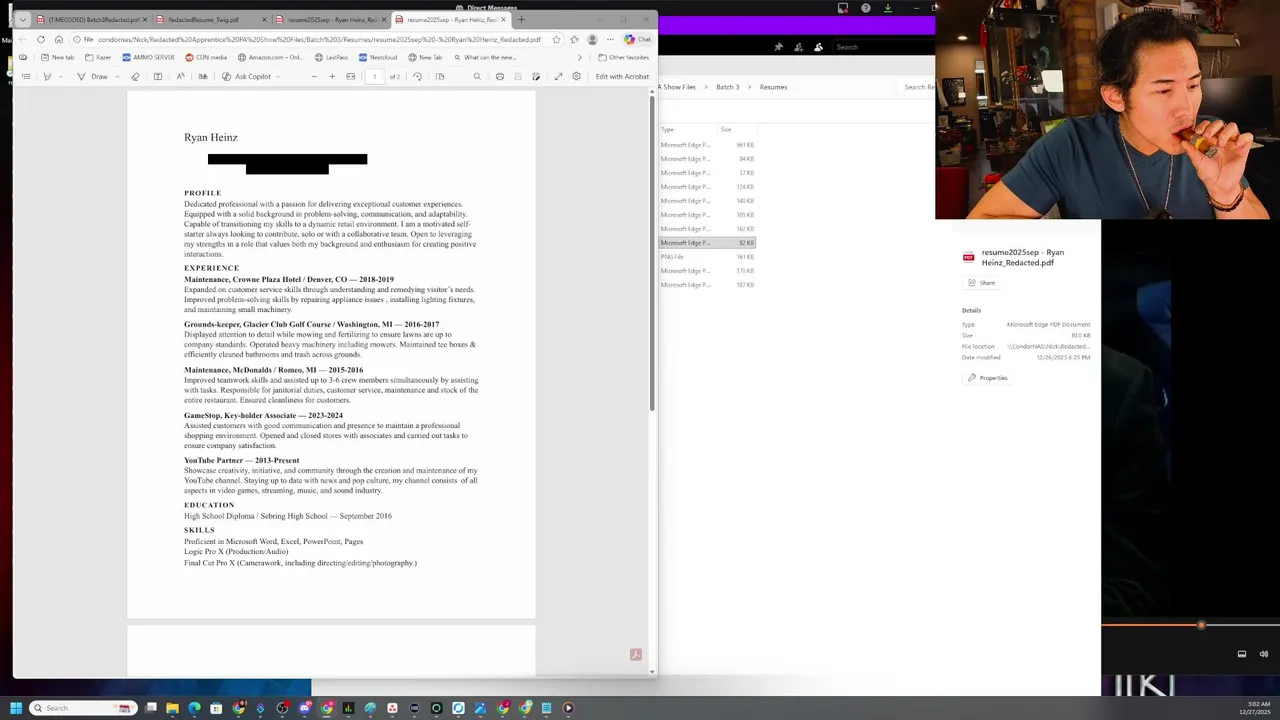Show more favorites with chevron
This screenshot has width=1280, height=720.
click(579, 57)
